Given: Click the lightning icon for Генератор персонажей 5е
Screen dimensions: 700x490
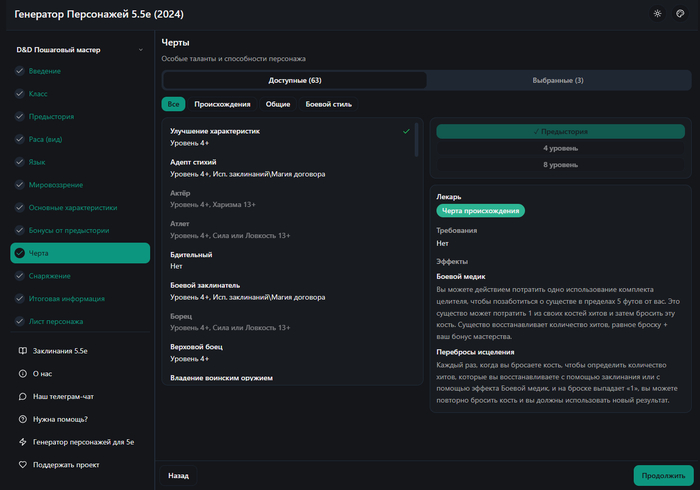Looking at the screenshot, I should pyautogui.click(x=22, y=442).
